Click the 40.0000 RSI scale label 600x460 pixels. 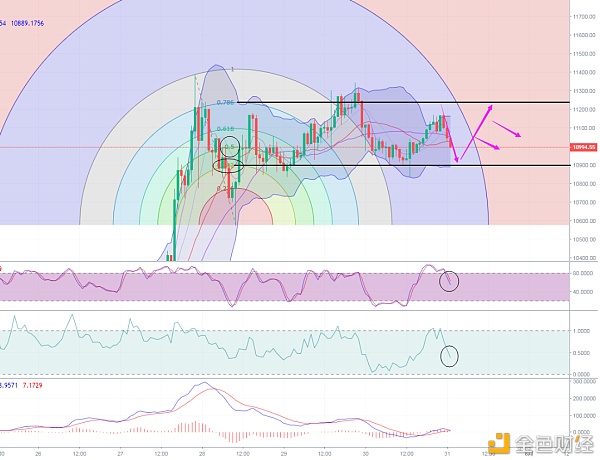click(x=582, y=292)
